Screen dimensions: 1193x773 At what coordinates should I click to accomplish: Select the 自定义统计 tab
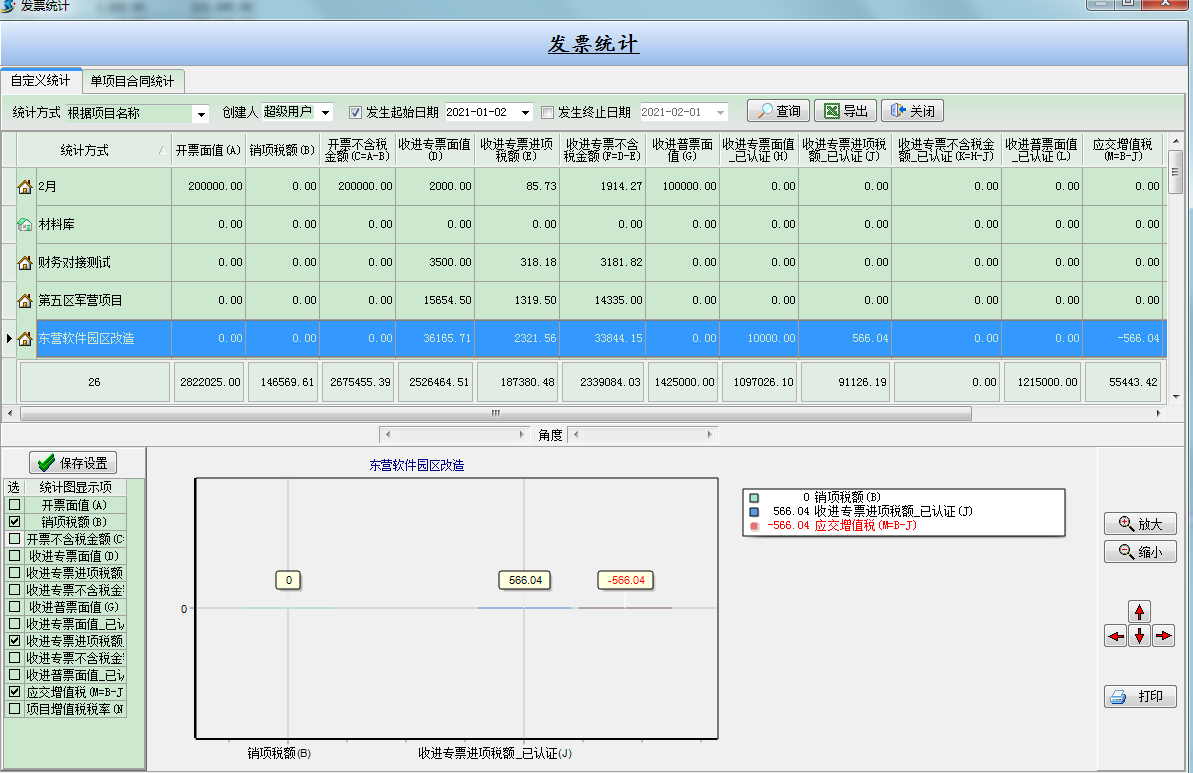[x=41, y=81]
